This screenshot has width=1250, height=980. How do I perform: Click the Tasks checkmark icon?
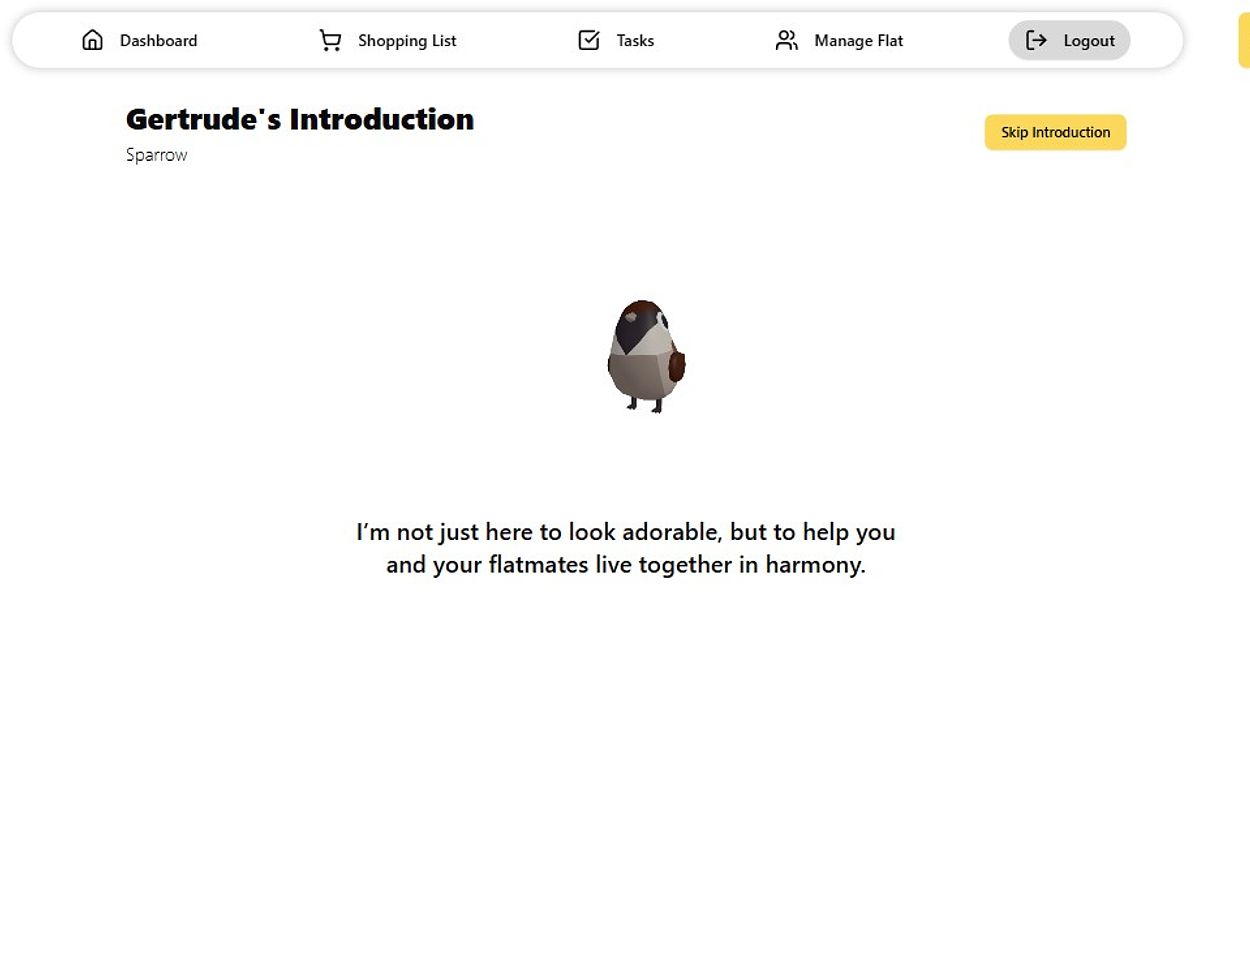coord(589,40)
